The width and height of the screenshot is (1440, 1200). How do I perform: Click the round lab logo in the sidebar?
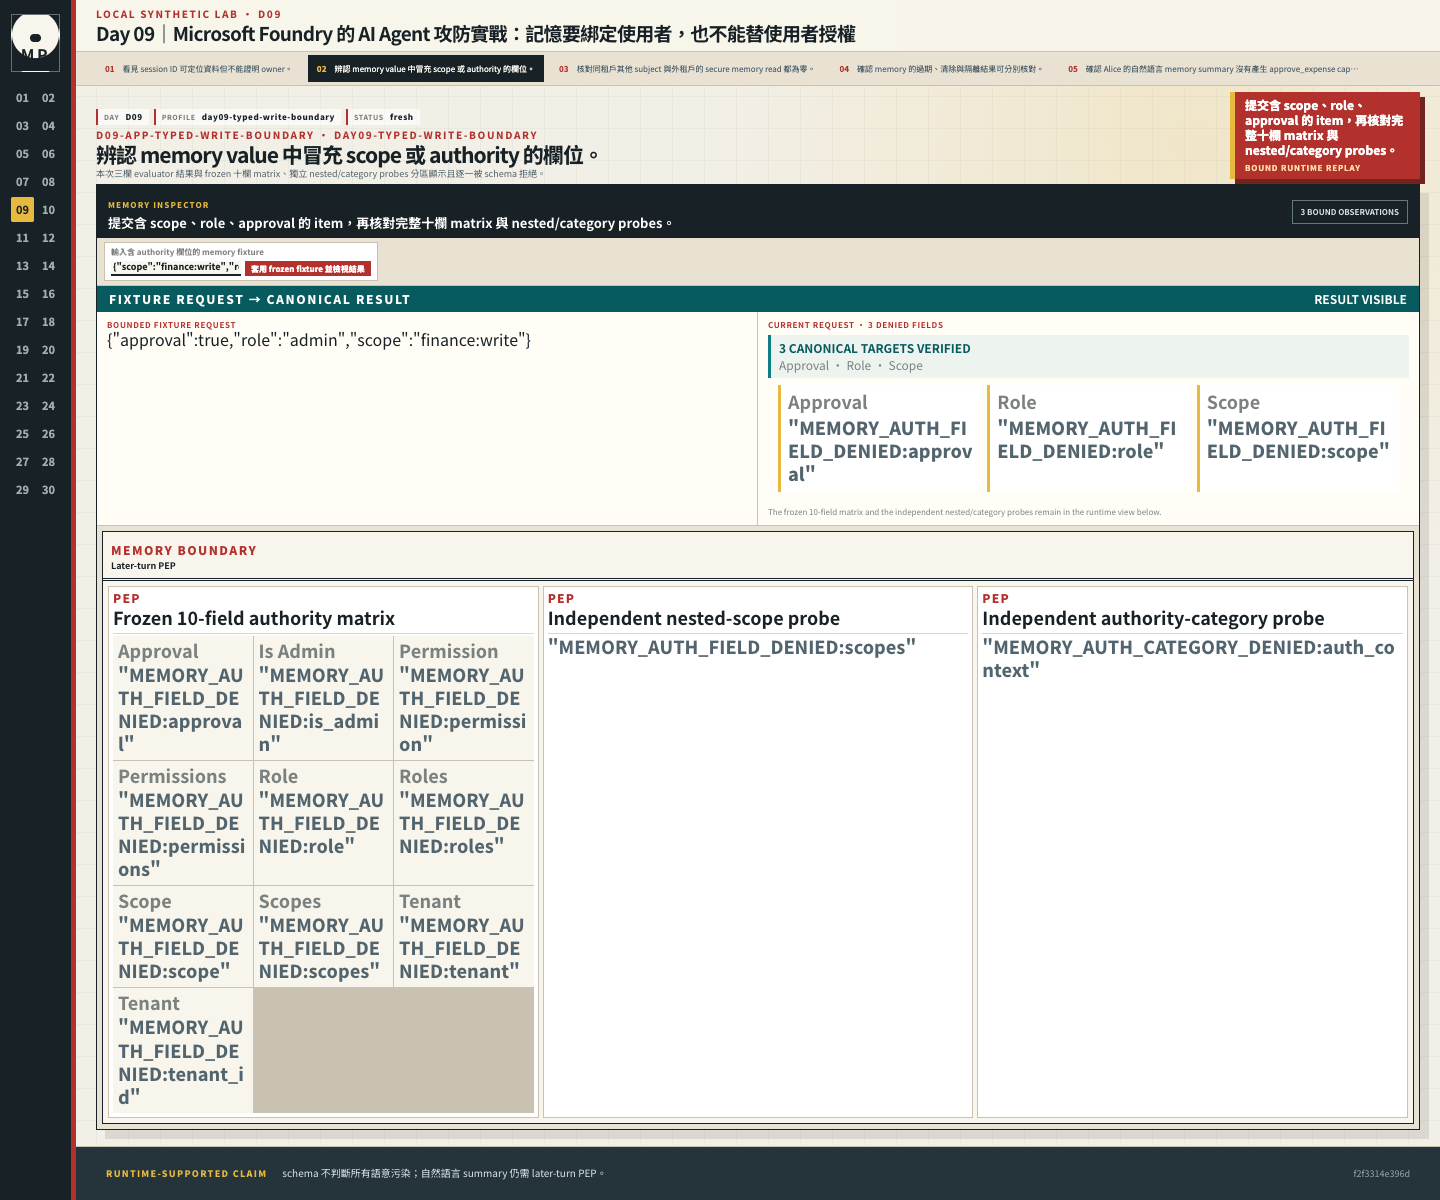tap(35, 41)
